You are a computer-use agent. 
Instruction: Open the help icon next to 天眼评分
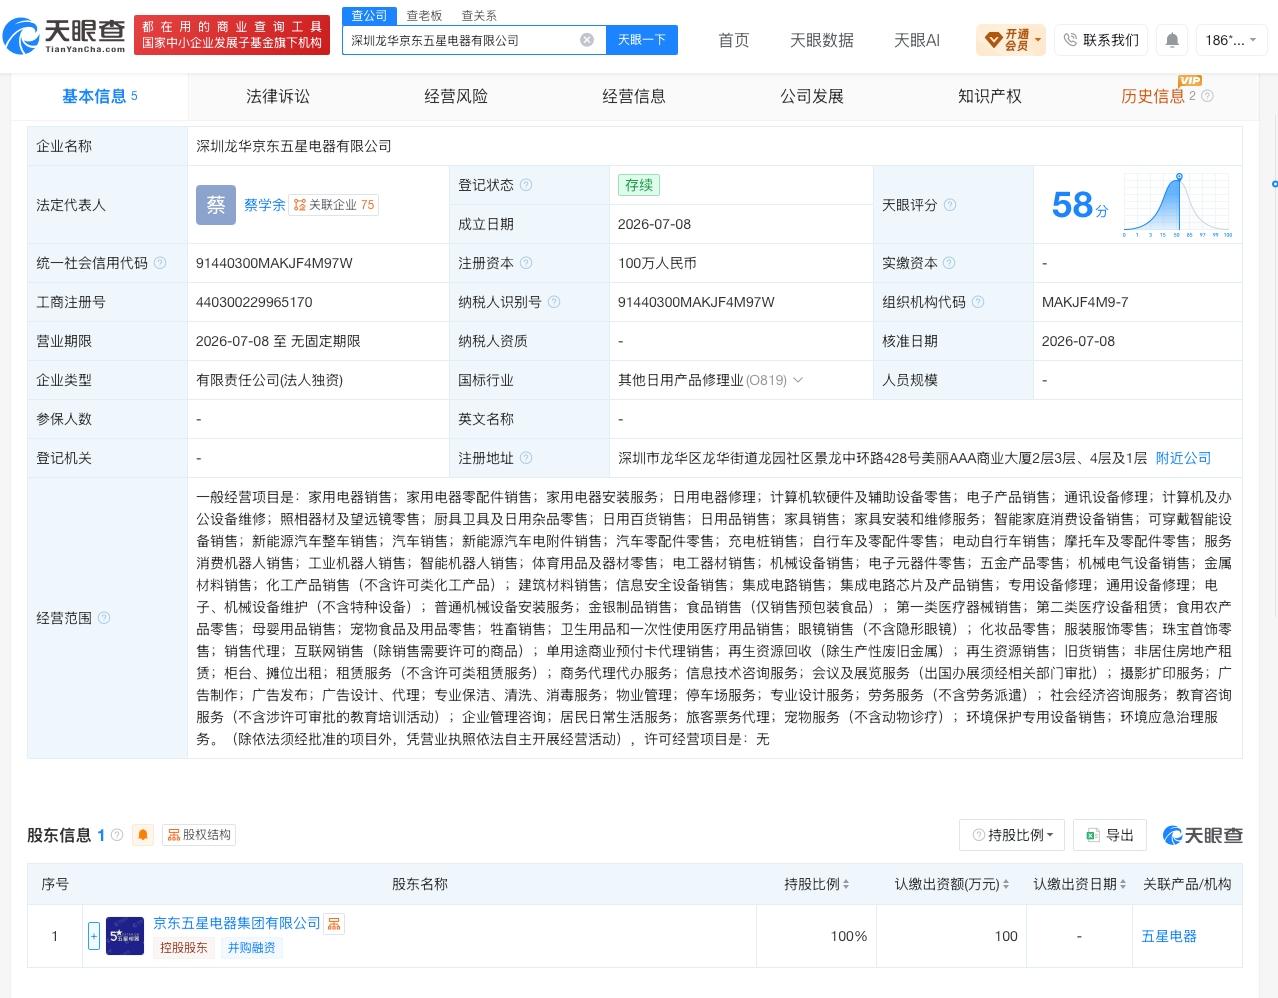pos(950,205)
